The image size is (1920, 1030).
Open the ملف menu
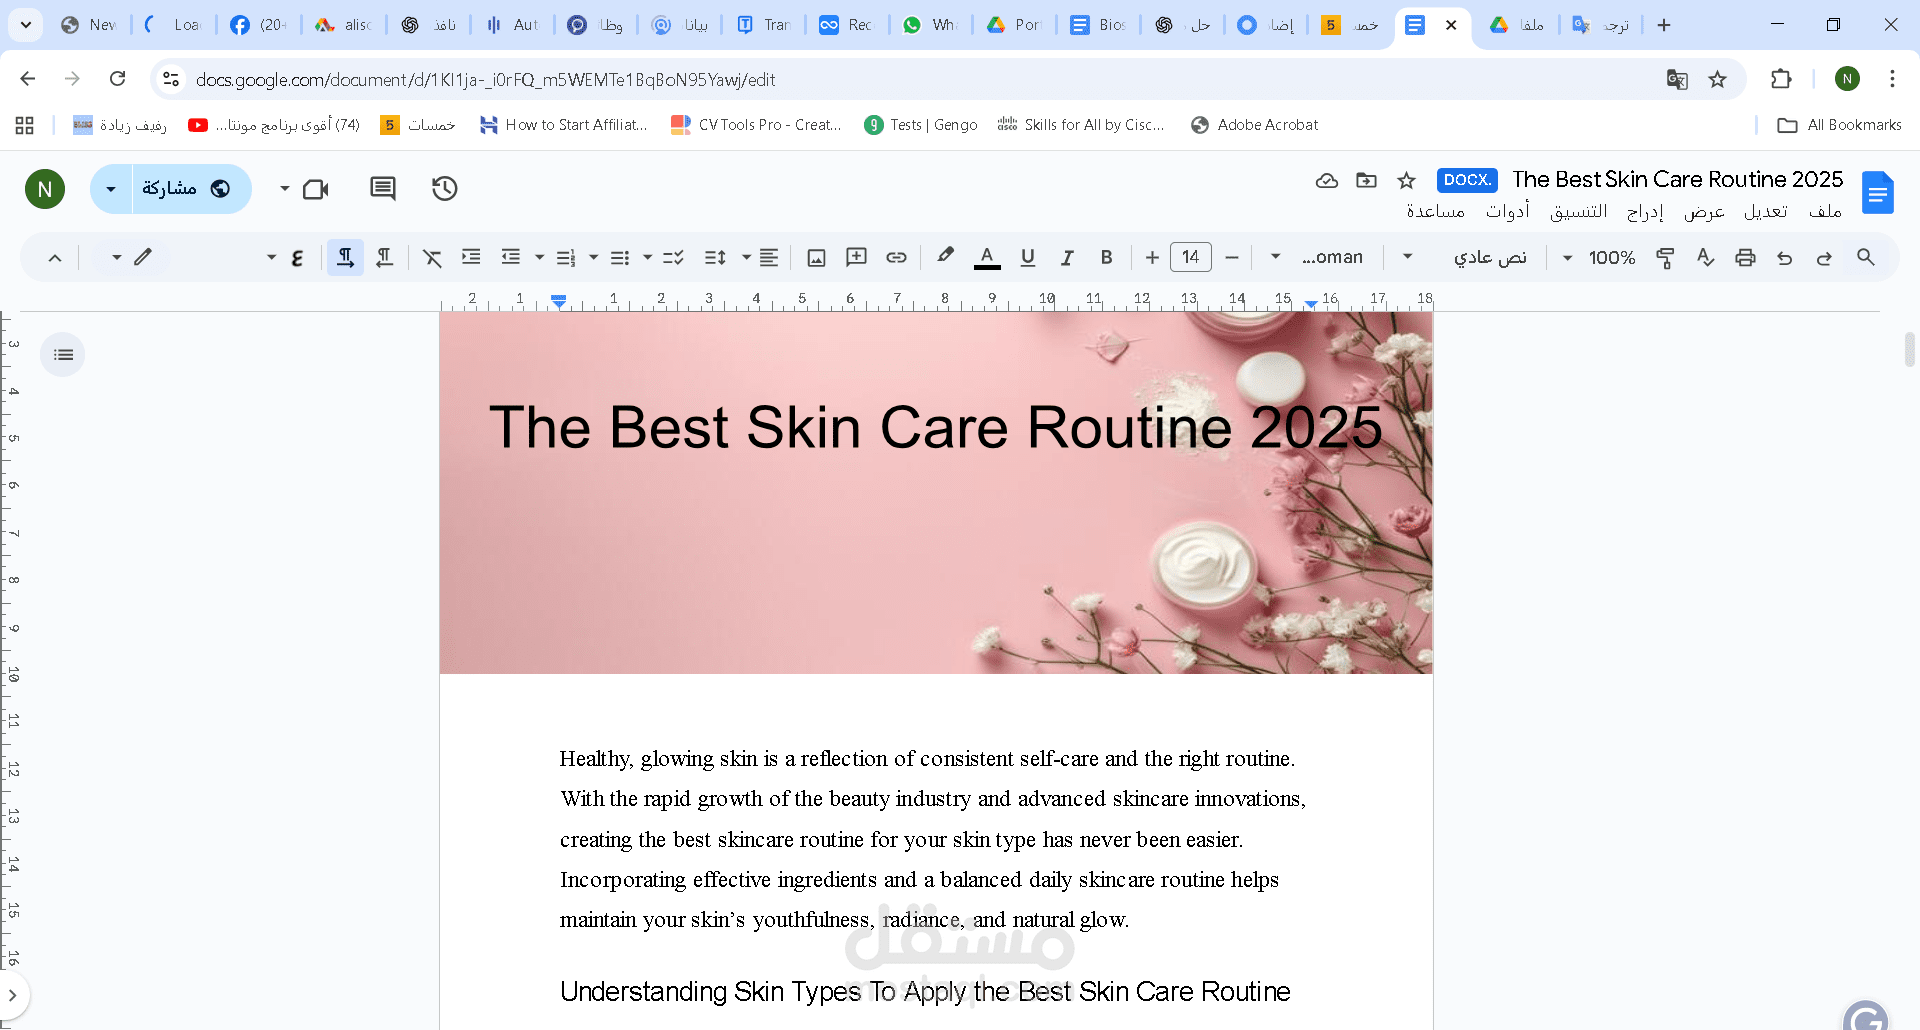pyautogui.click(x=1825, y=211)
